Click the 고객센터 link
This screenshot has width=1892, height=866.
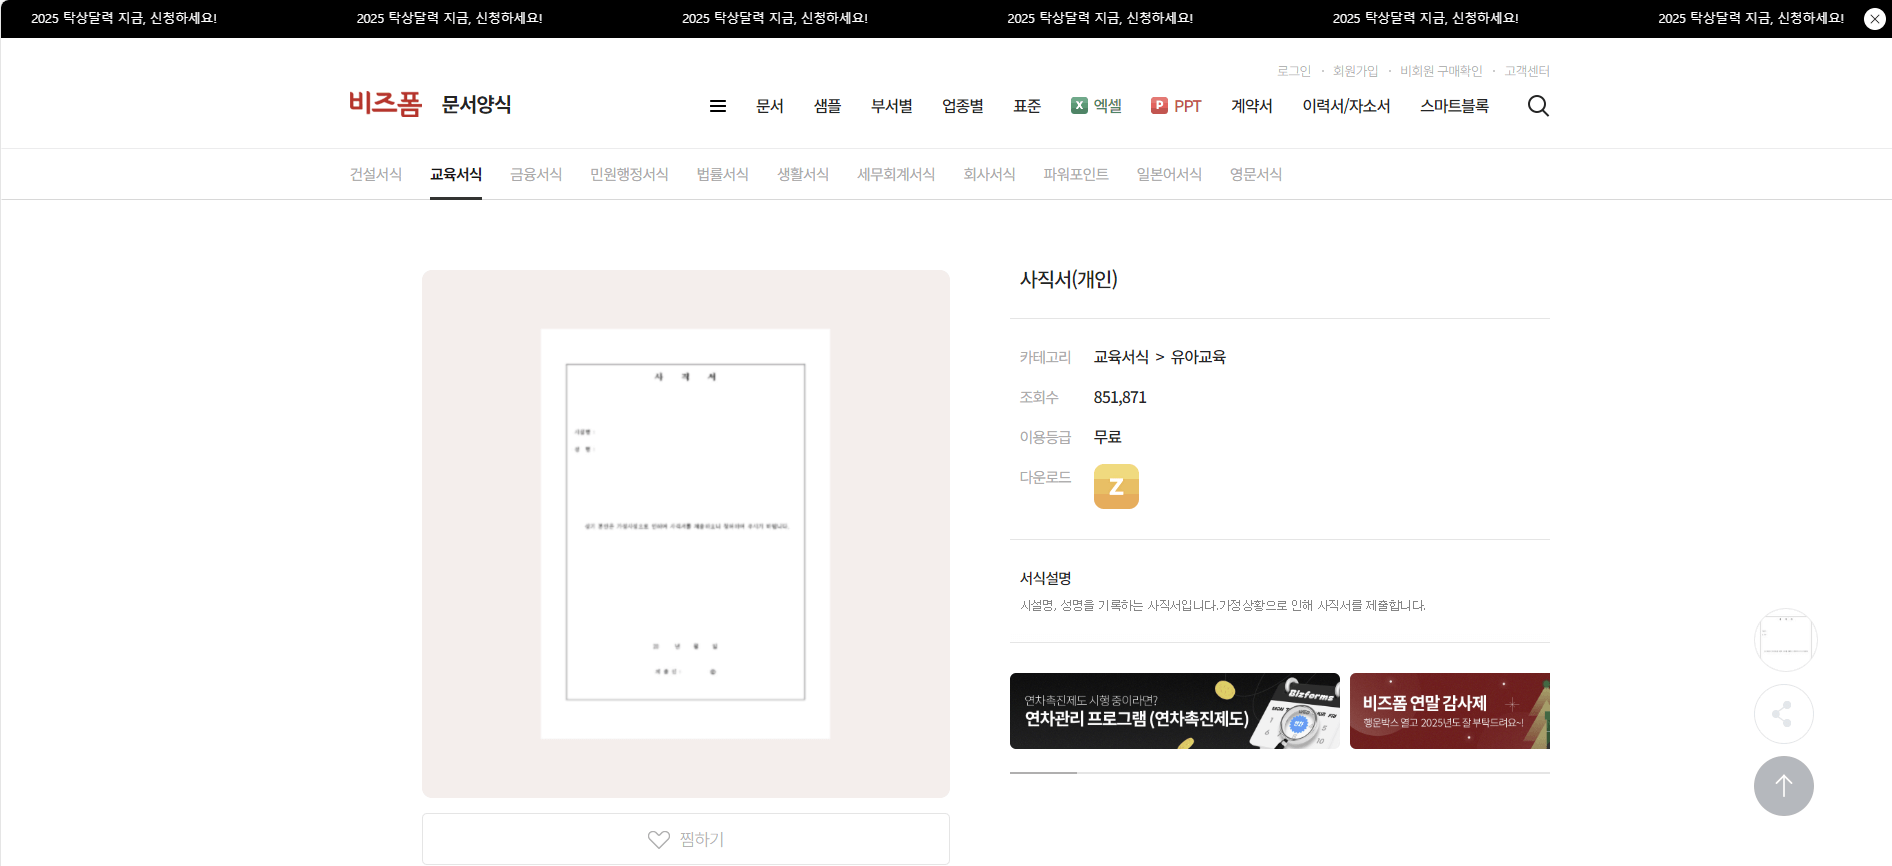pos(1527,71)
